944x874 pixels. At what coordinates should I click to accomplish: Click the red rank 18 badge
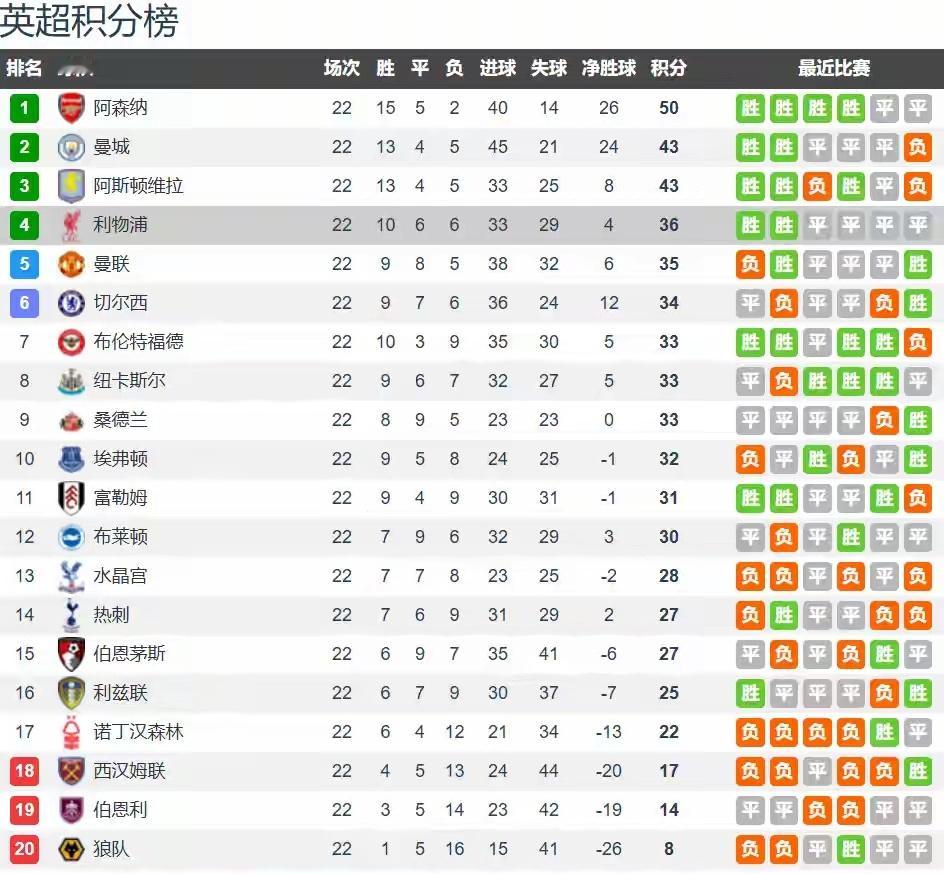tap(24, 771)
